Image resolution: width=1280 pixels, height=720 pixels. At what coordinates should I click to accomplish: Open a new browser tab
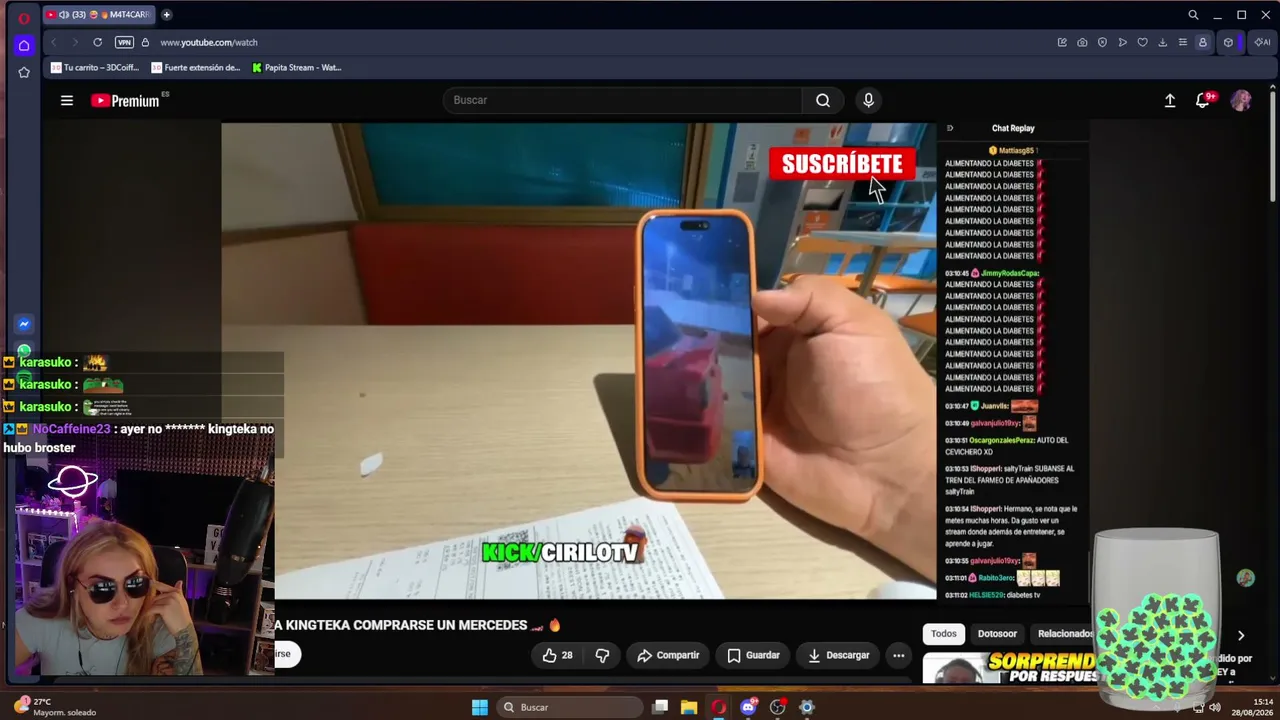[166, 15]
